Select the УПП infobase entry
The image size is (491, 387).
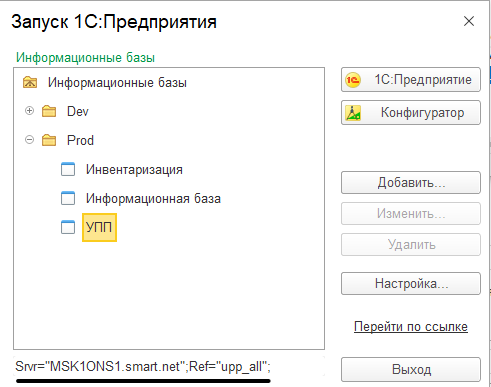[99, 227]
